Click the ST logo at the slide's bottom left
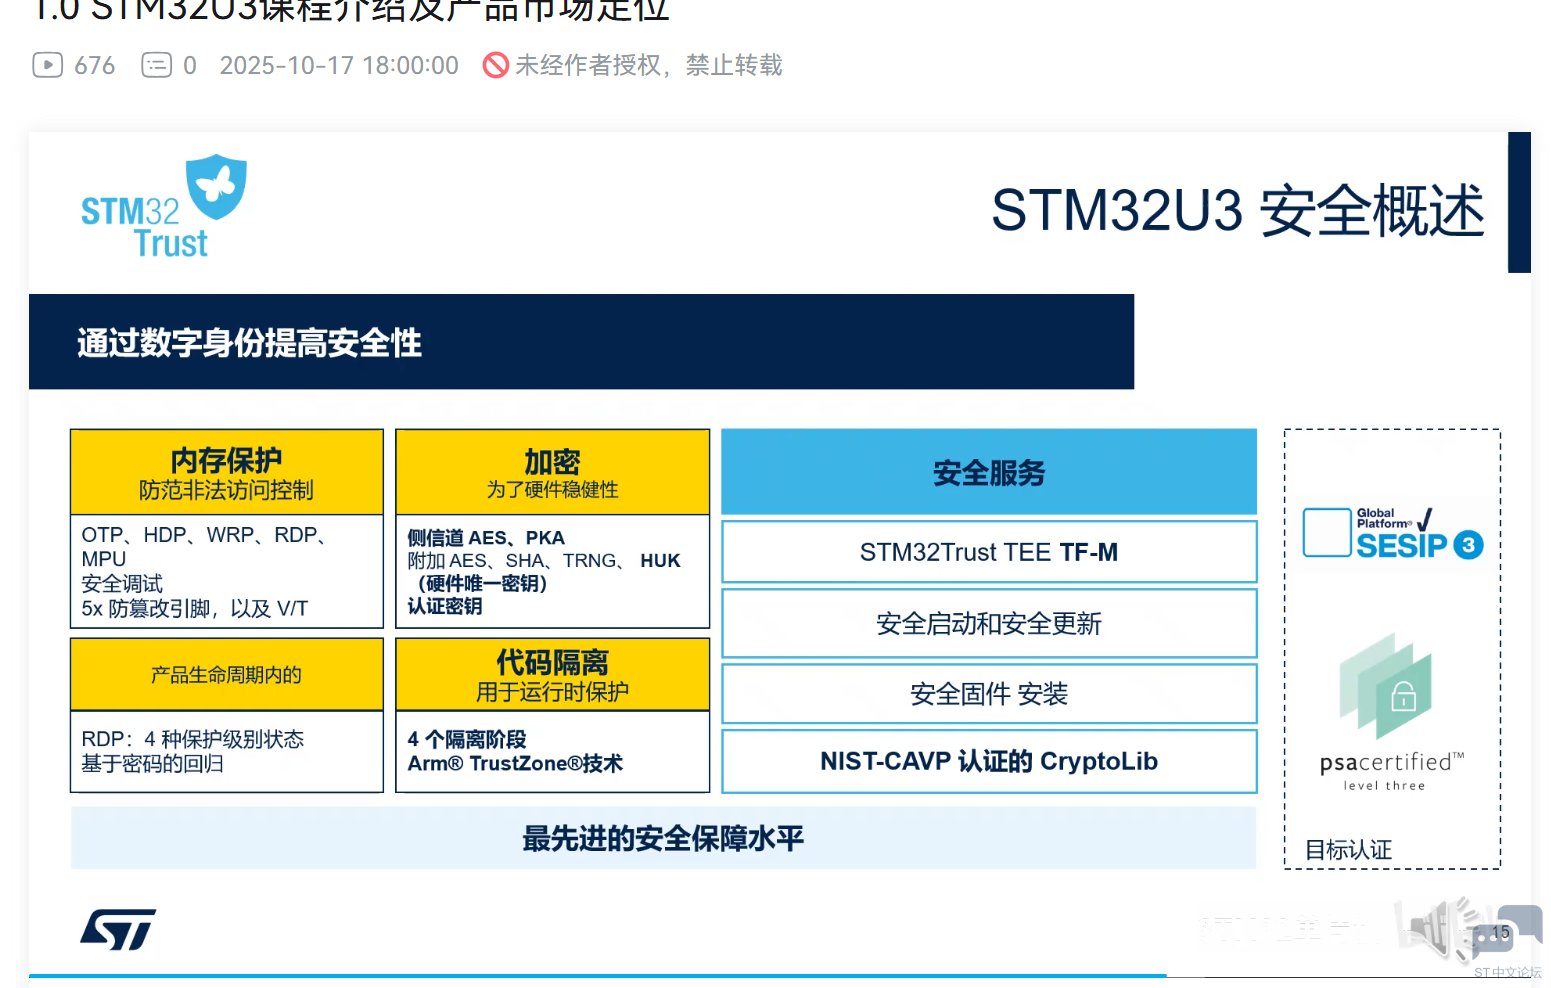1551x988 pixels. click(x=118, y=929)
